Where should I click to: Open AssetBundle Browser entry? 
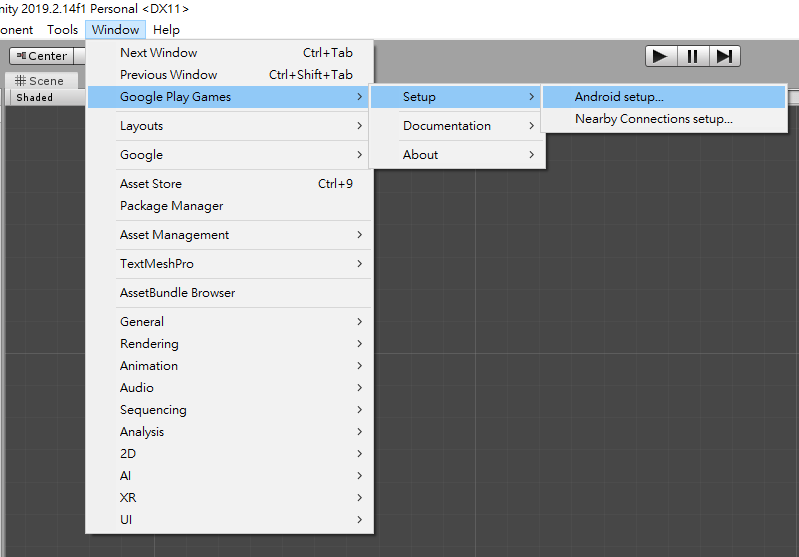click(177, 293)
